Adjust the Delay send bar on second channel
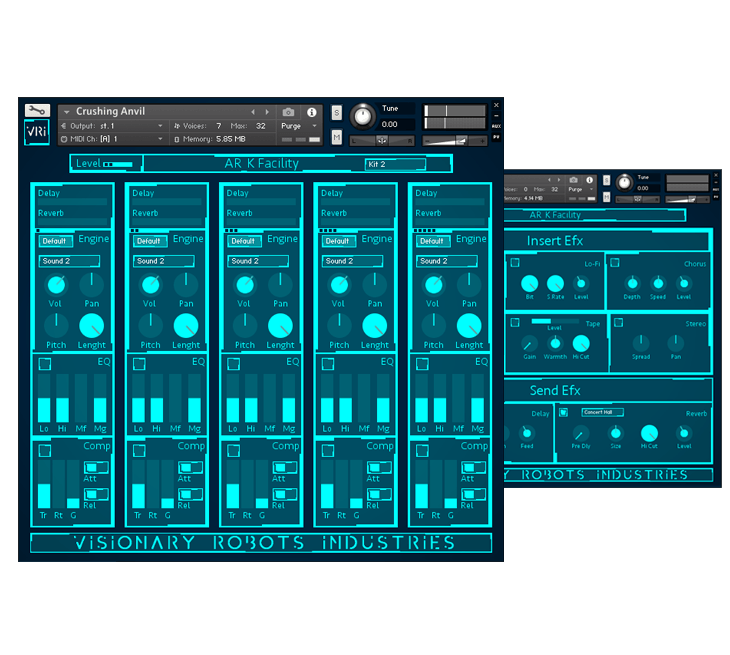Screen dimensions: 730x655 coord(167,203)
